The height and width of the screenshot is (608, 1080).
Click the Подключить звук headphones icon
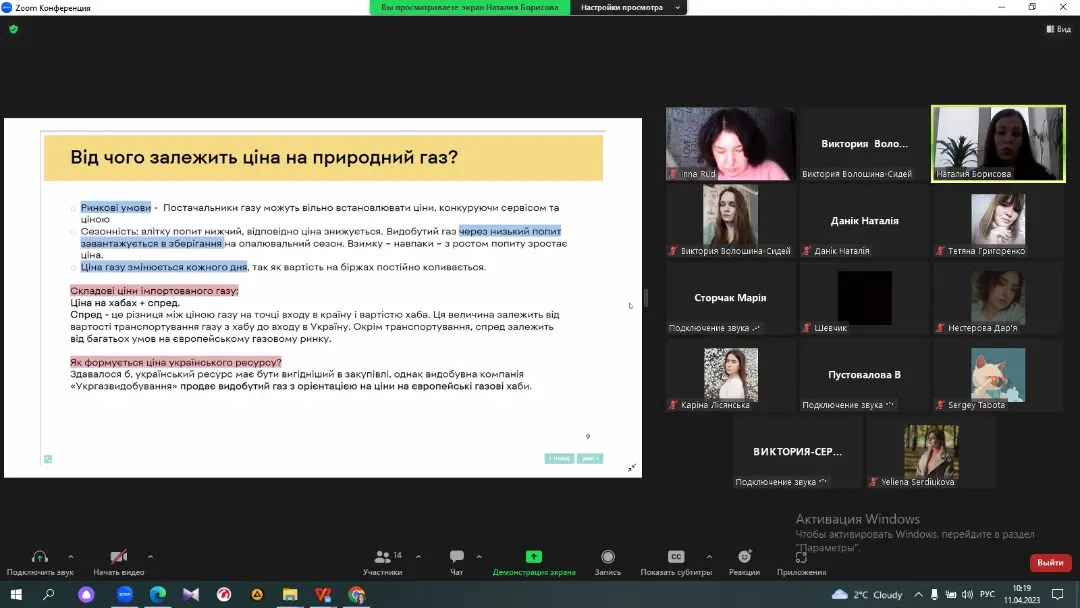coord(40,557)
